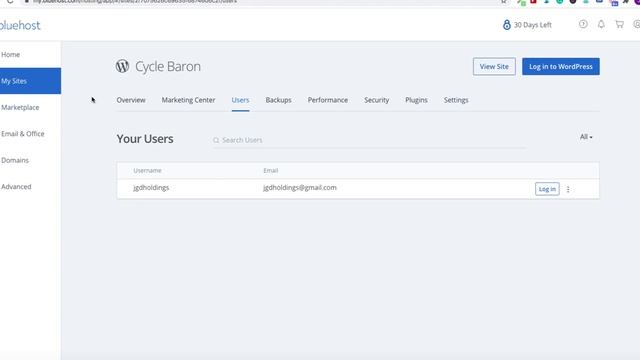
Task: Open the help question mark icon
Action: [x=583, y=24]
